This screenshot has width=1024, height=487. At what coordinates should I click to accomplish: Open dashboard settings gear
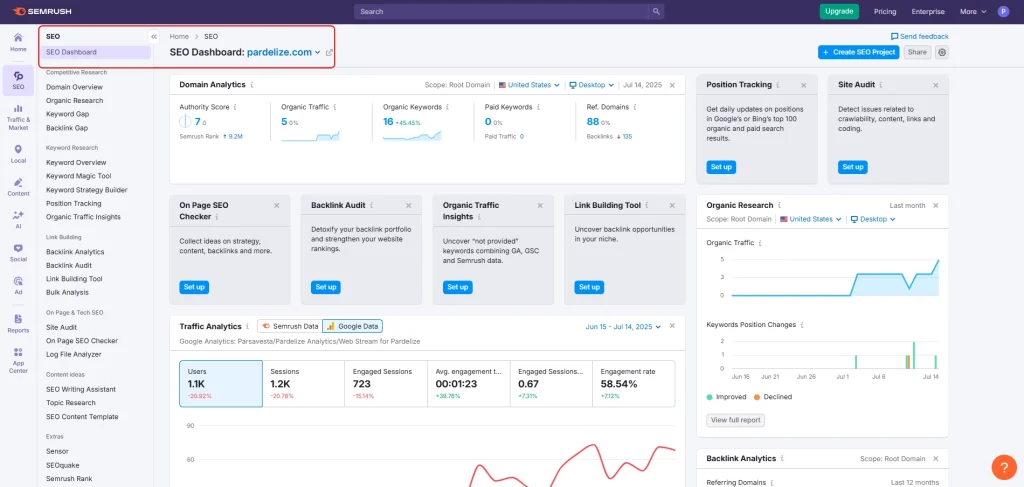[x=942, y=52]
